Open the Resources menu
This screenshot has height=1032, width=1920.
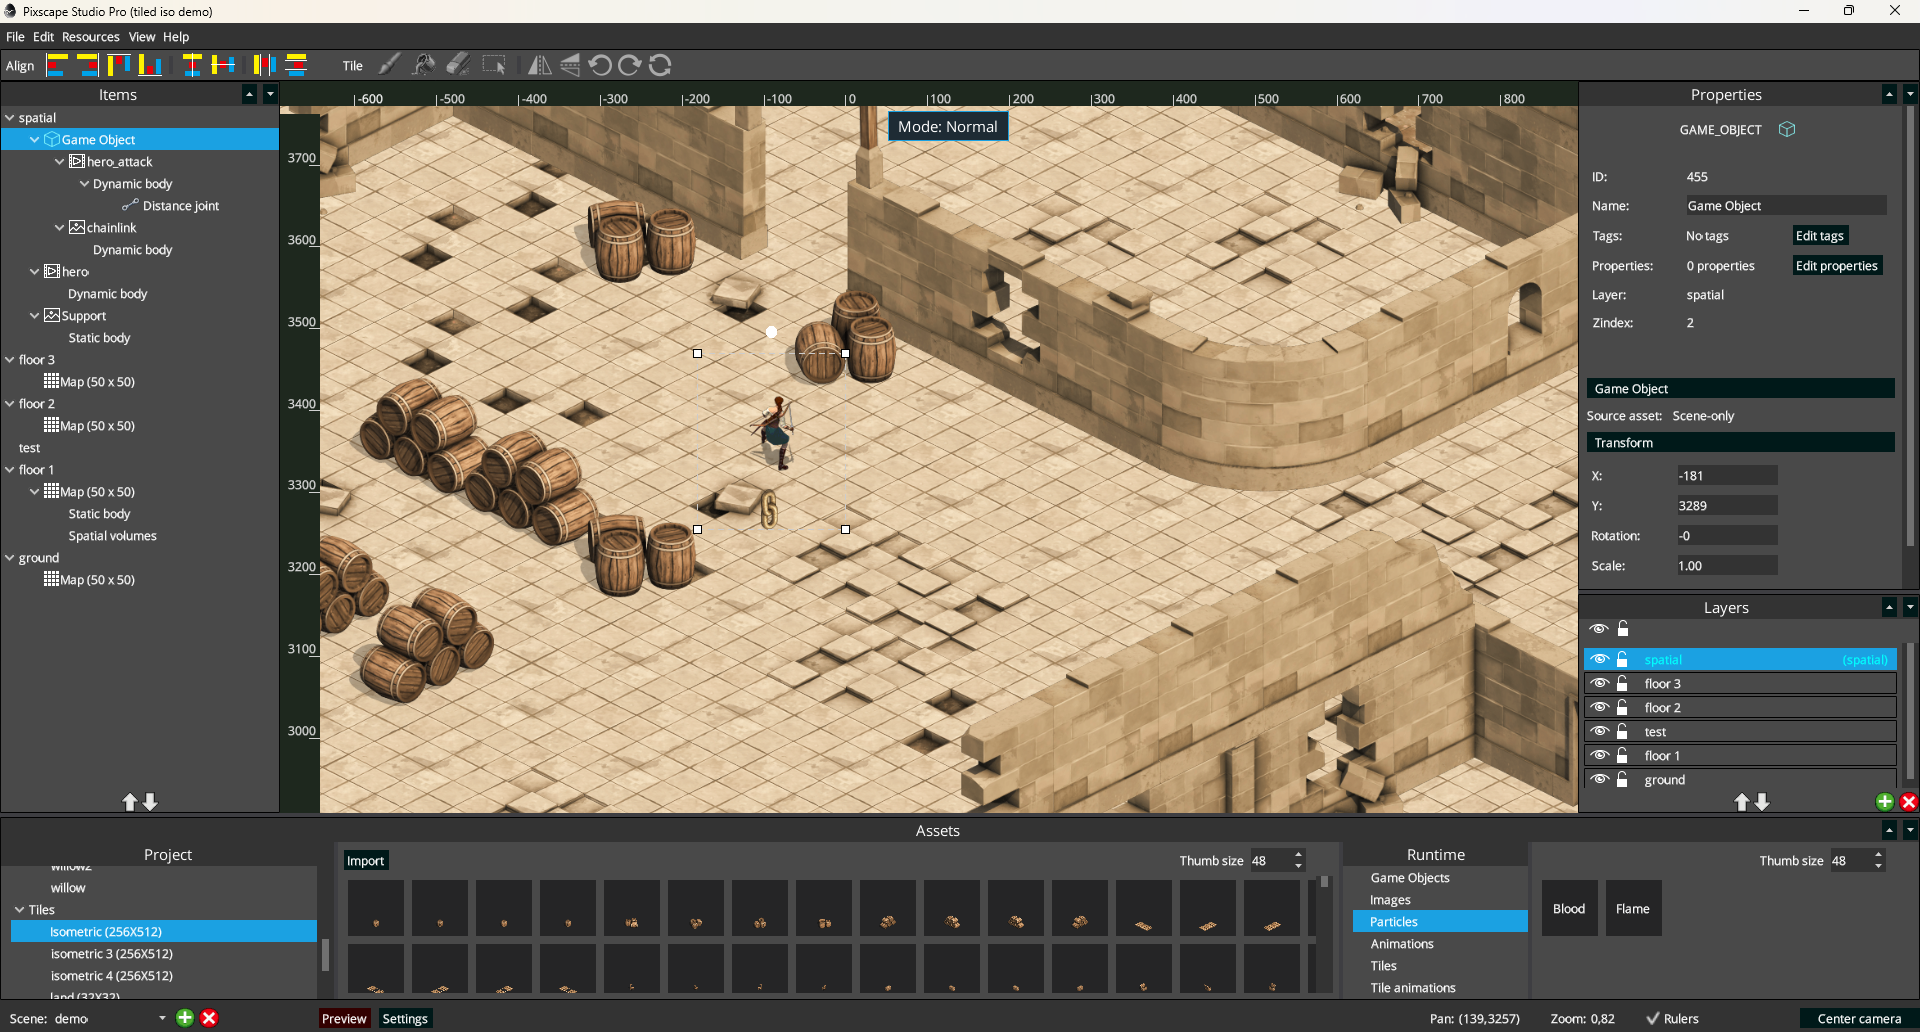91,37
